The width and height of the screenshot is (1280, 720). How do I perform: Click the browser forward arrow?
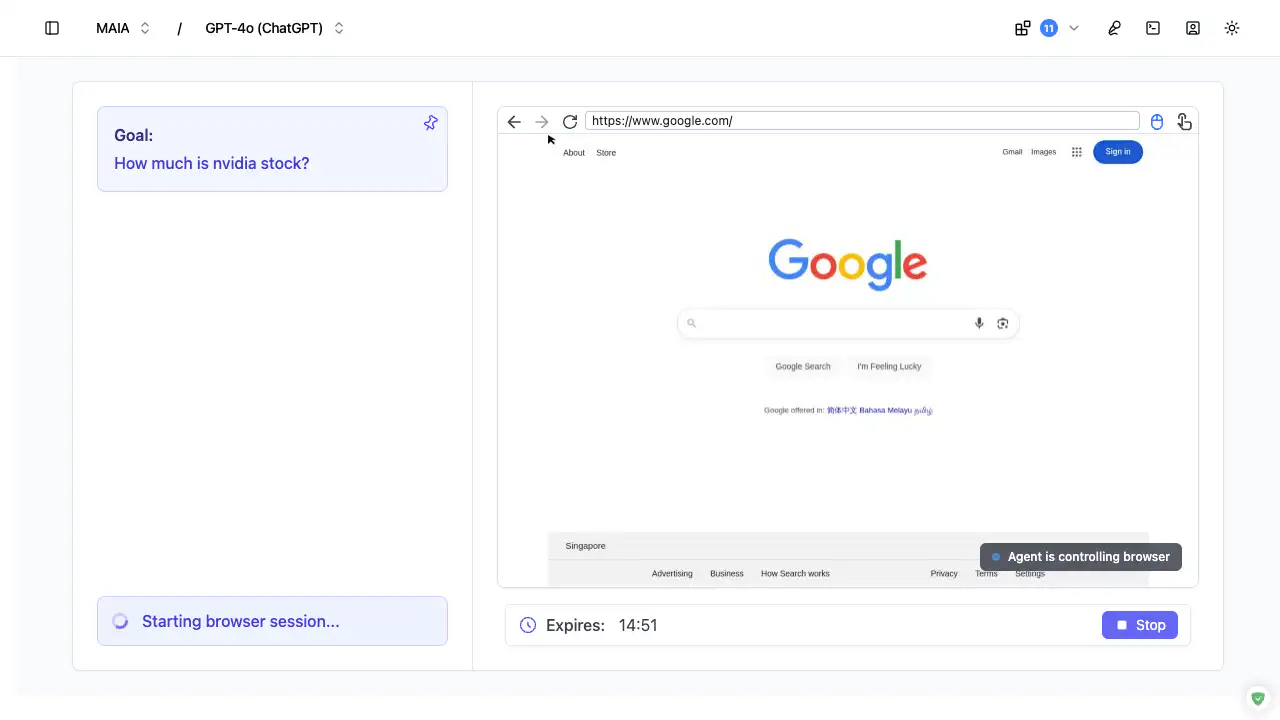pos(542,121)
